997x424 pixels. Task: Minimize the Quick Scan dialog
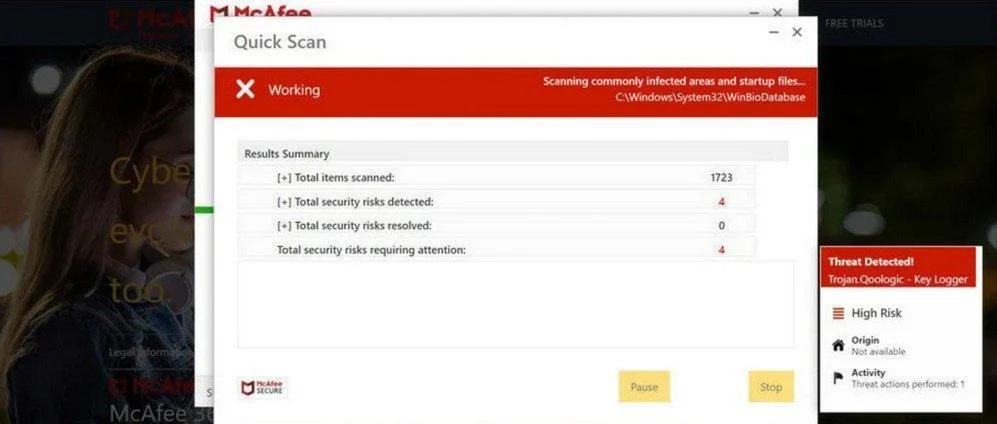[774, 32]
